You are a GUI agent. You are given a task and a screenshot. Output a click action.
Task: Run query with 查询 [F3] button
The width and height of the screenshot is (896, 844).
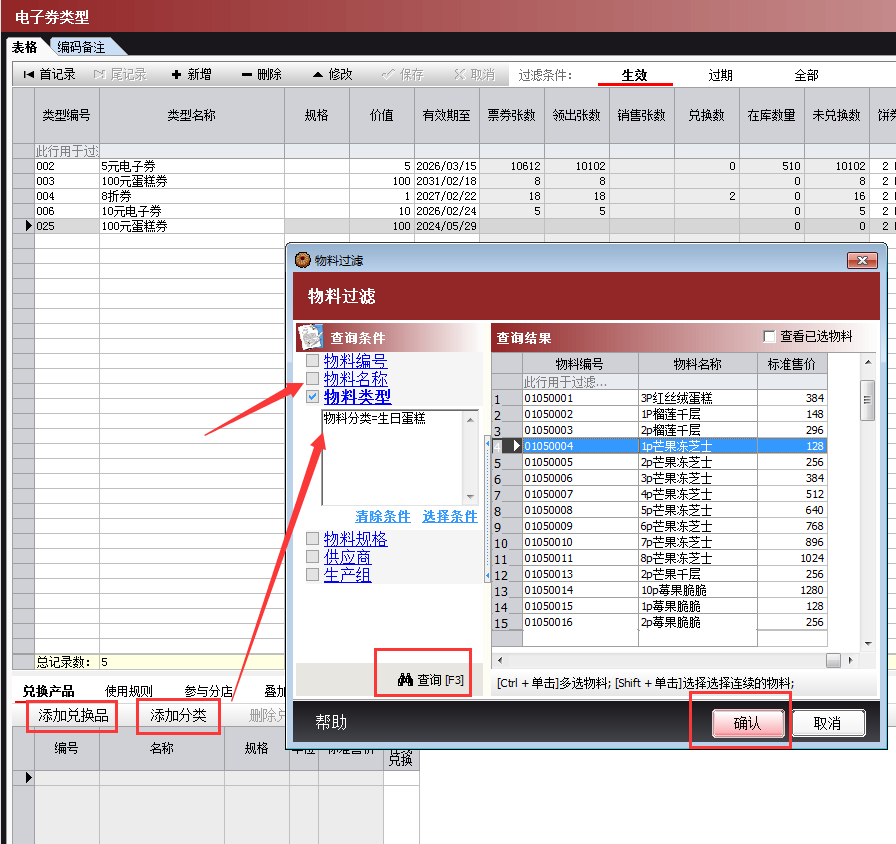pos(430,680)
